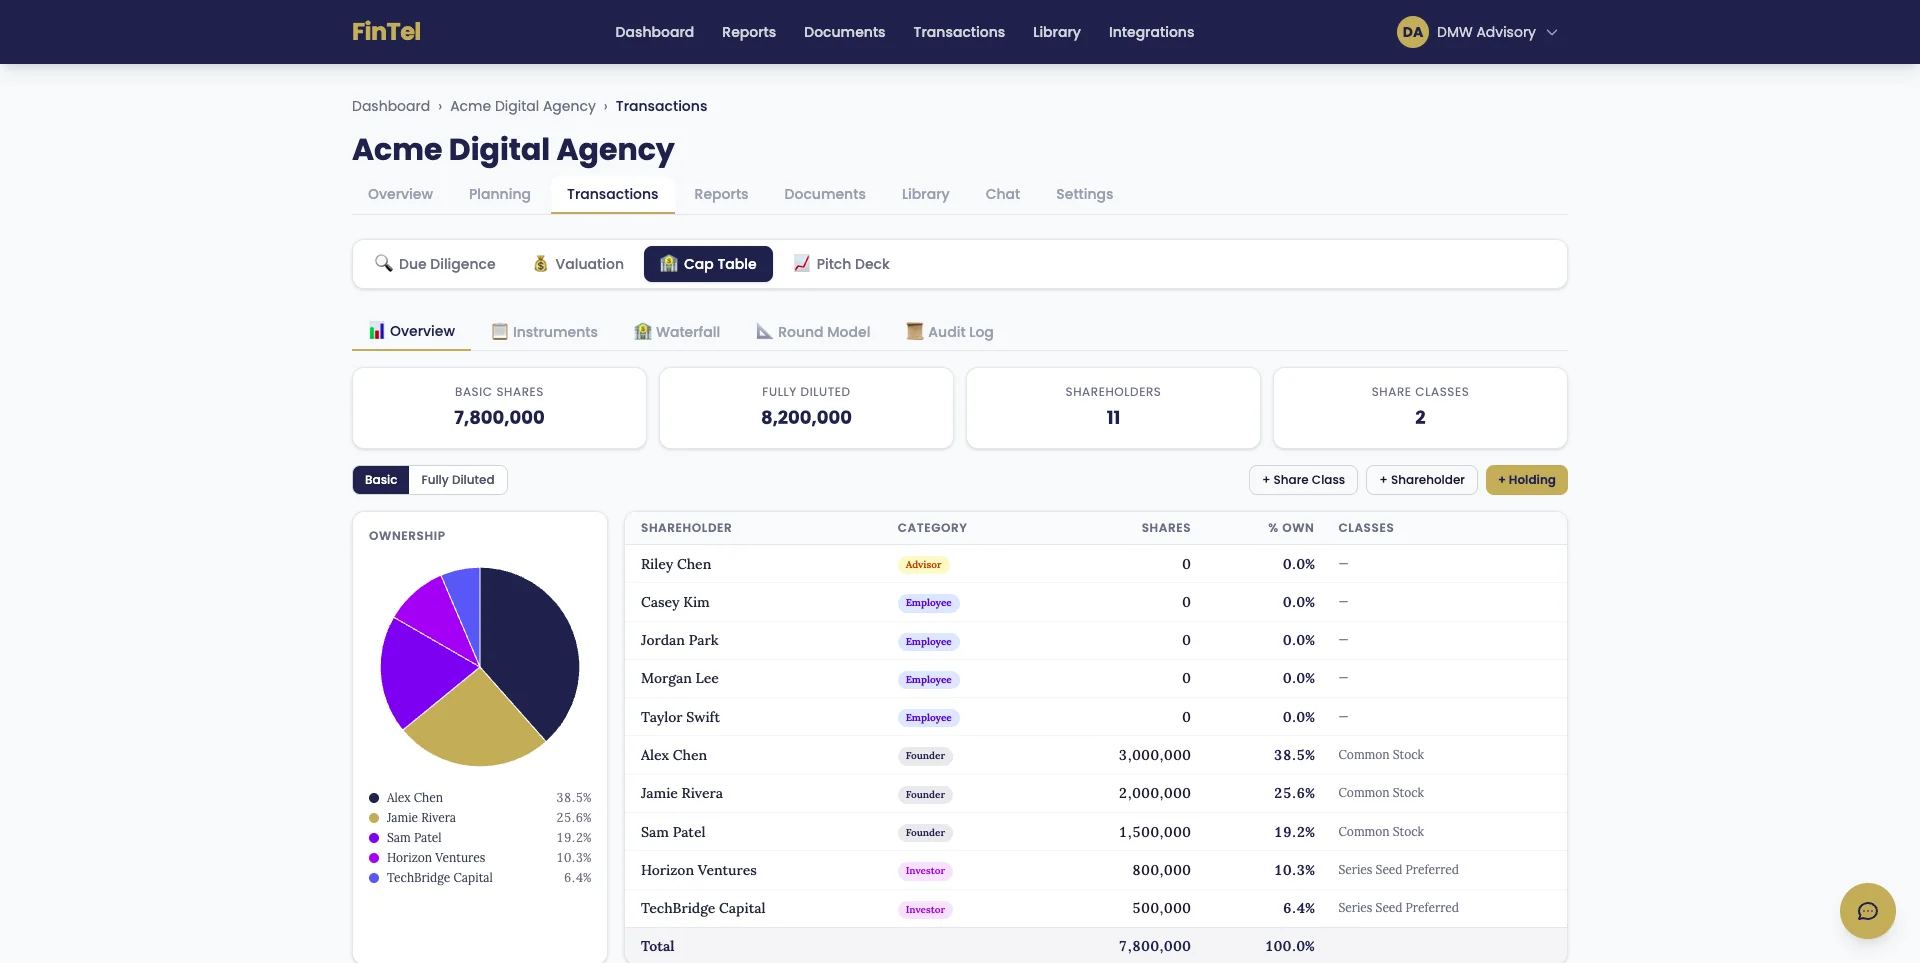Click the Round Model ruler icon
The height and width of the screenshot is (963, 1920).
click(x=764, y=332)
